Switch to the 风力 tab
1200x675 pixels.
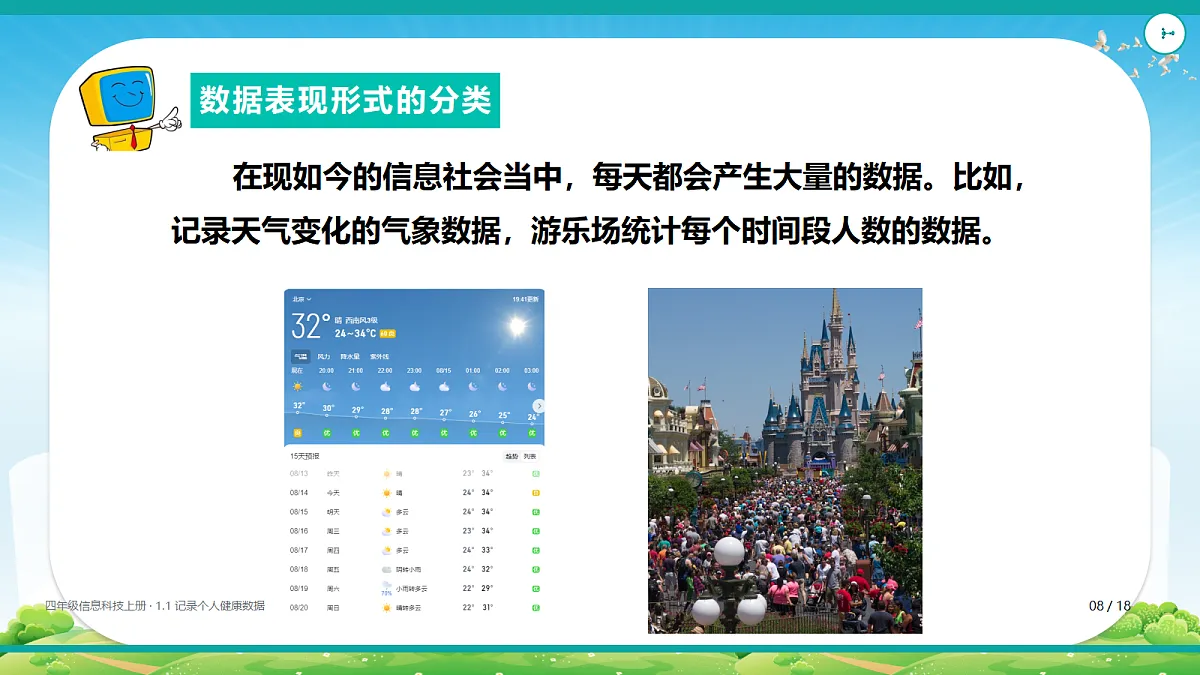(324, 357)
